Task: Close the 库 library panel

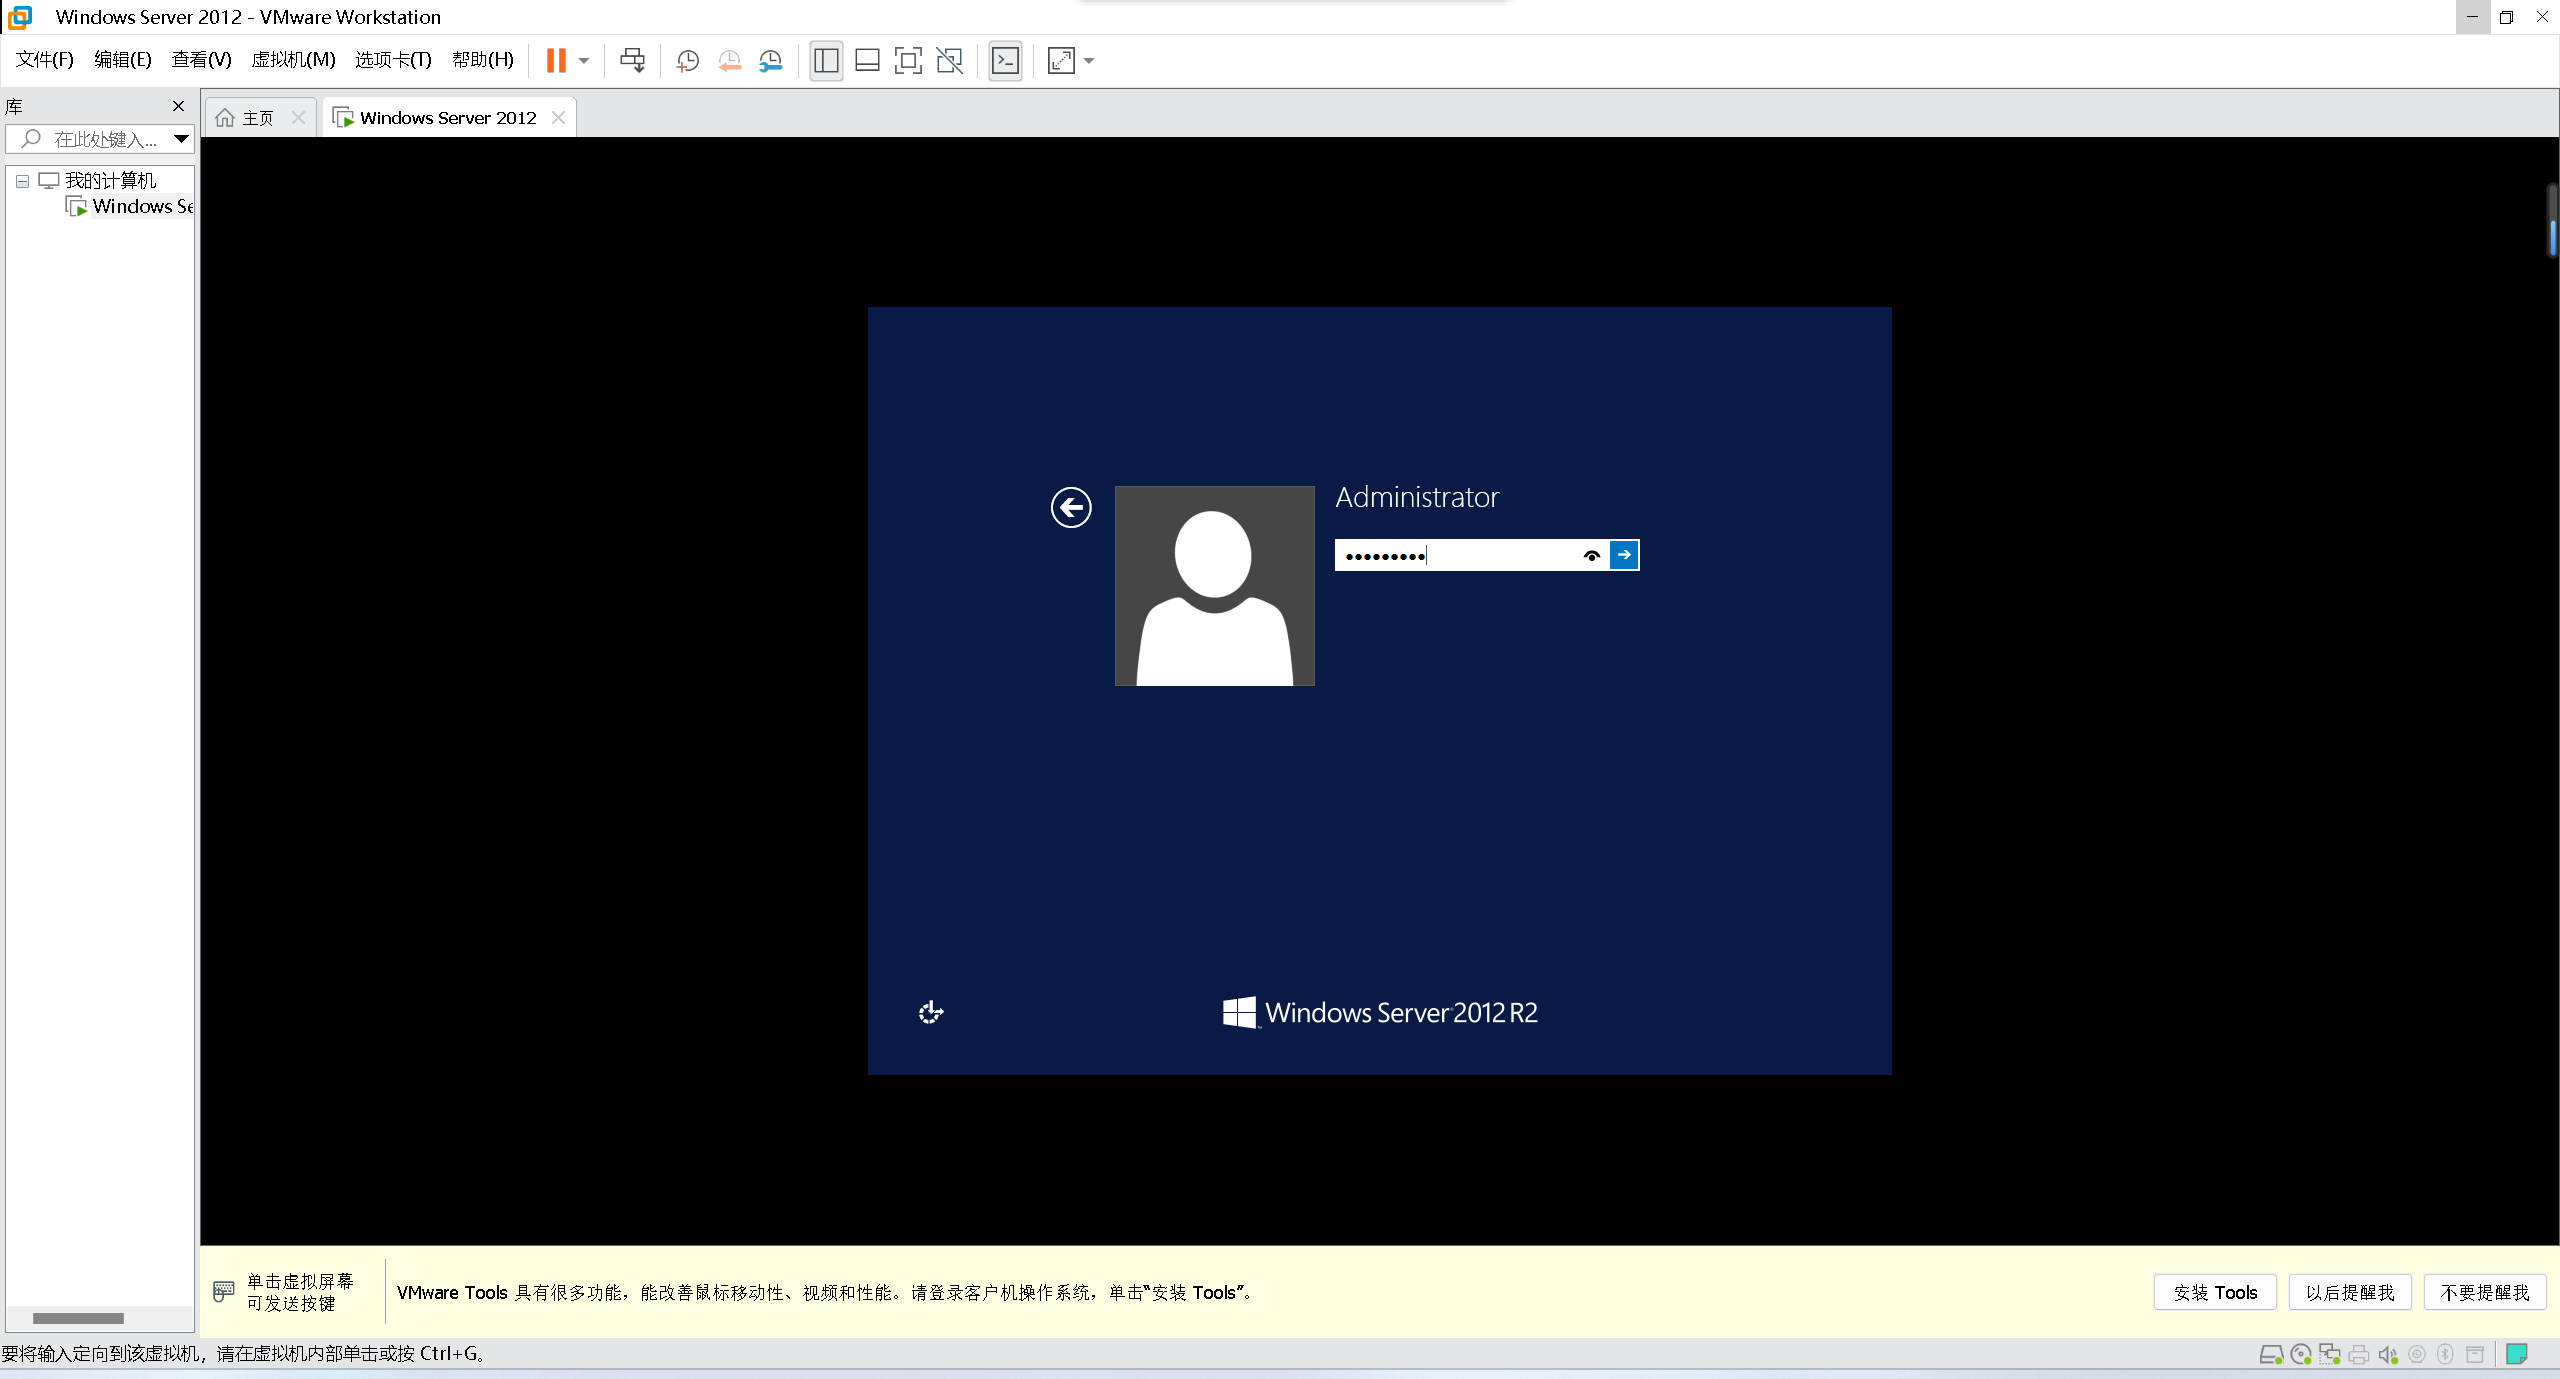Action: 179,106
